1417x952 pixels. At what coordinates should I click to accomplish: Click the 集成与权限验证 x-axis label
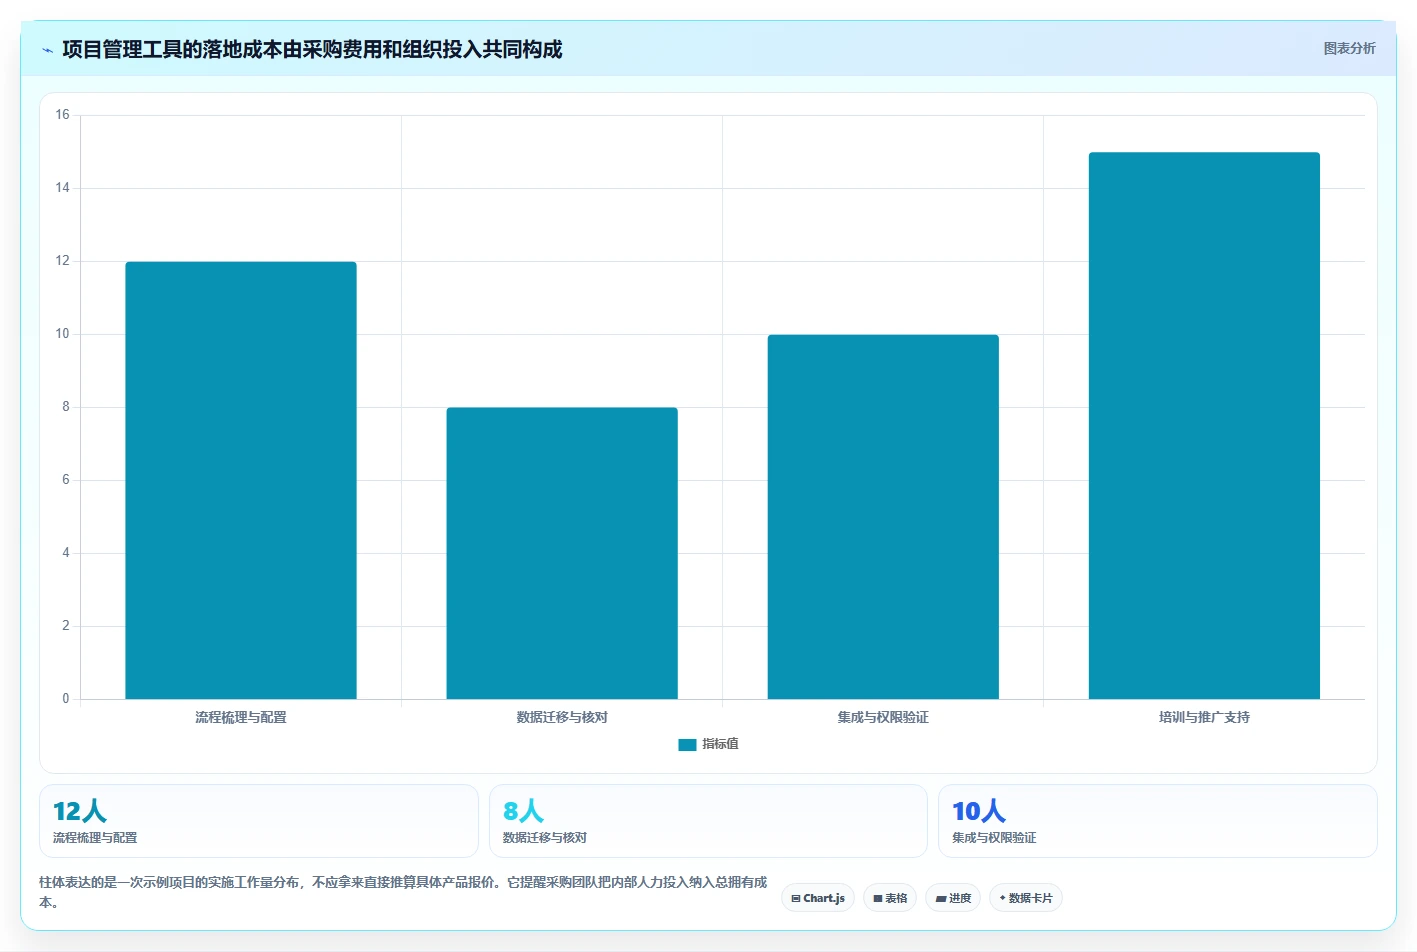pyautogui.click(x=883, y=717)
